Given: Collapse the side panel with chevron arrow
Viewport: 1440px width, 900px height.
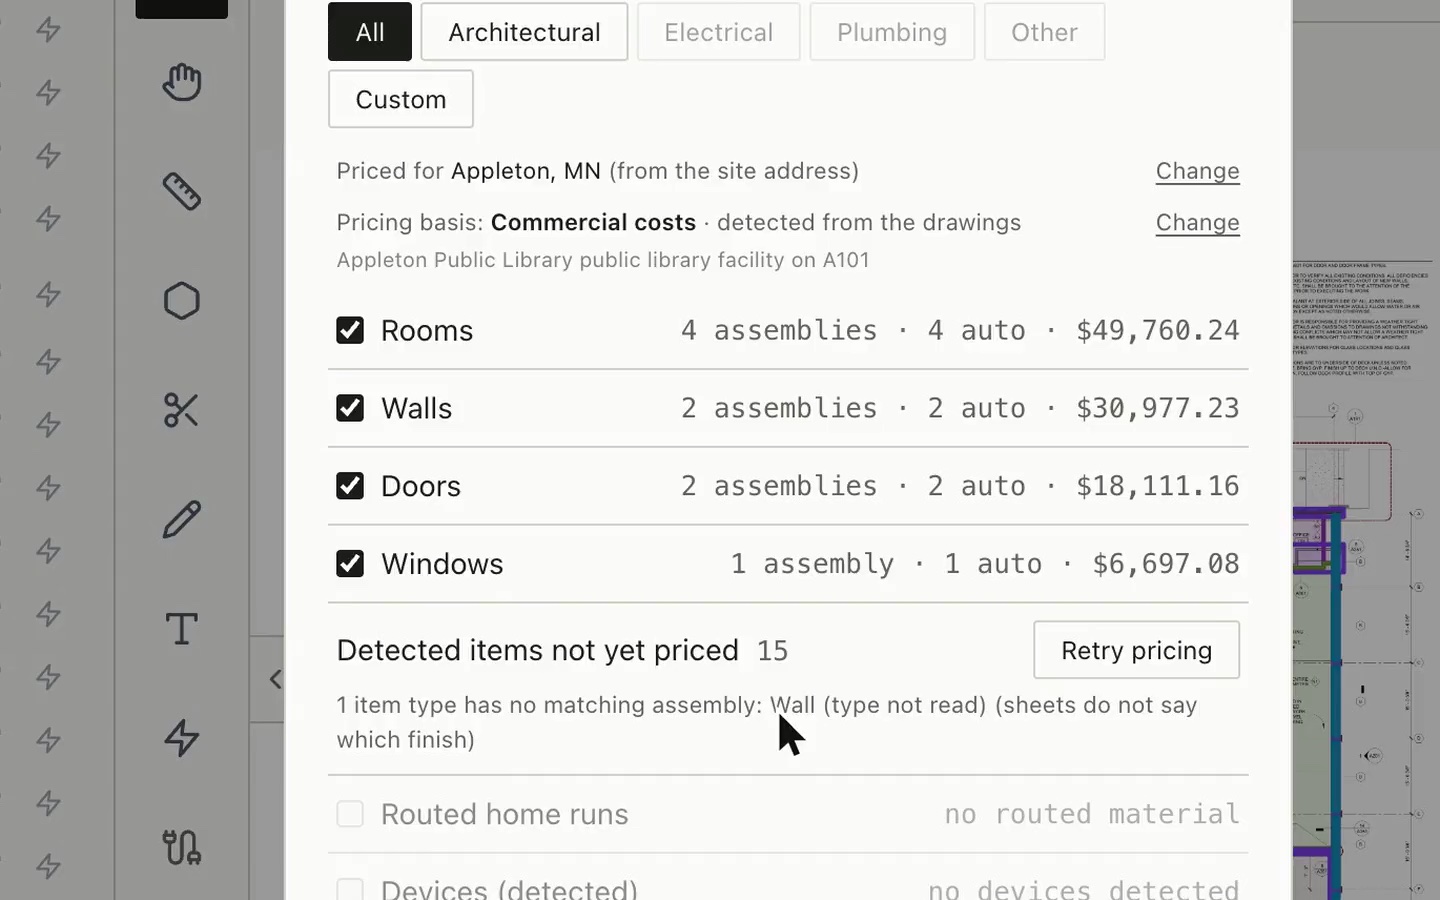Looking at the screenshot, I should click(x=274, y=679).
